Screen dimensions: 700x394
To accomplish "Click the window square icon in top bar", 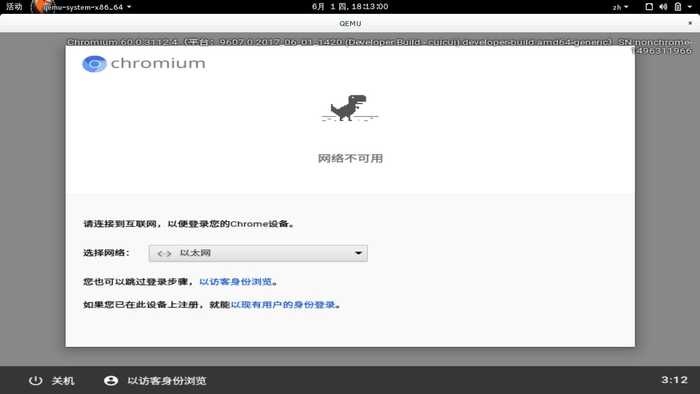I will coord(649,7).
